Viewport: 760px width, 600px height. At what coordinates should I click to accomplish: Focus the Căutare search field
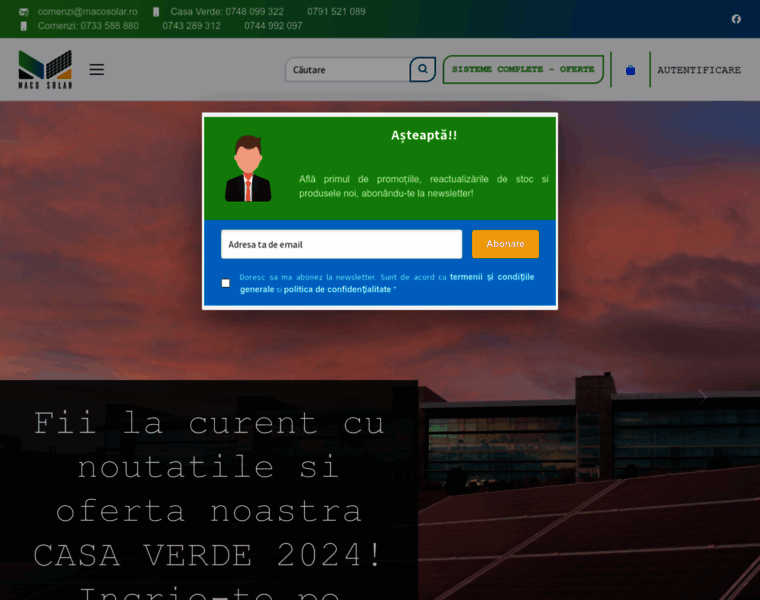348,70
